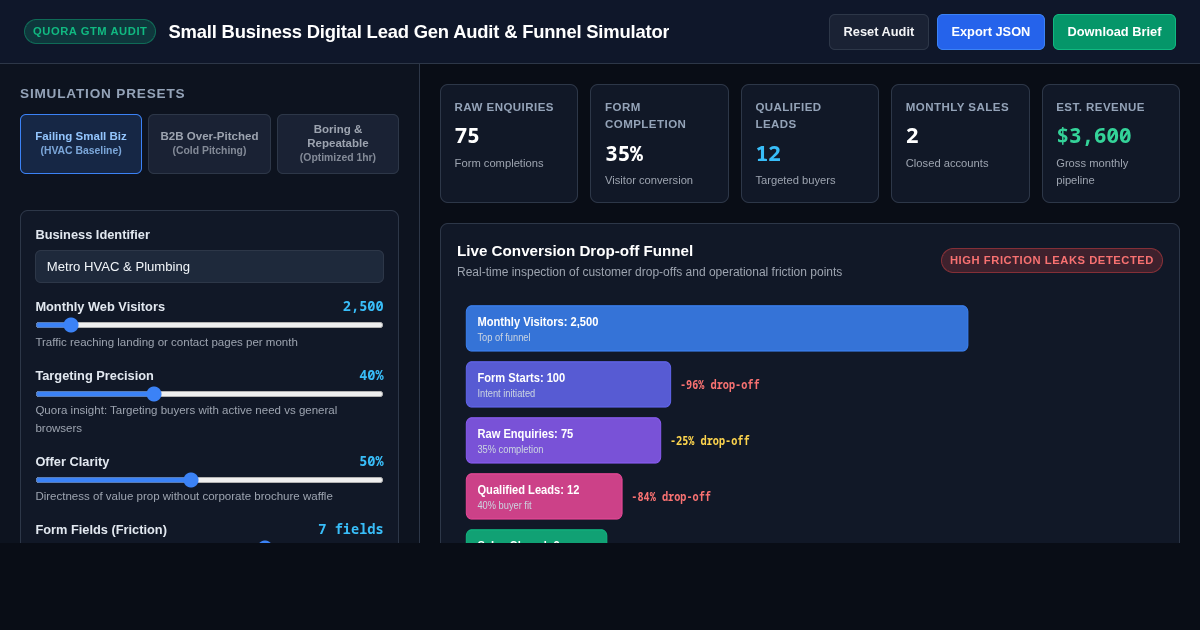The image size is (1200, 630).
Task: Select the Form Starts: 100 funnel bar
Action: pyautogui.click(x=568, y=384)
